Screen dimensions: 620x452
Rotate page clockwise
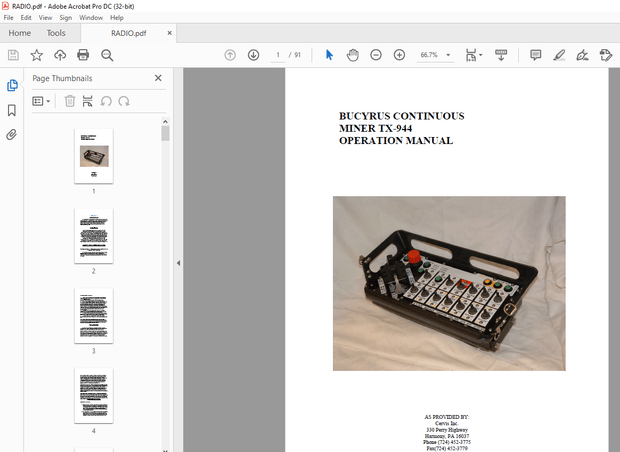click(124, 101)
